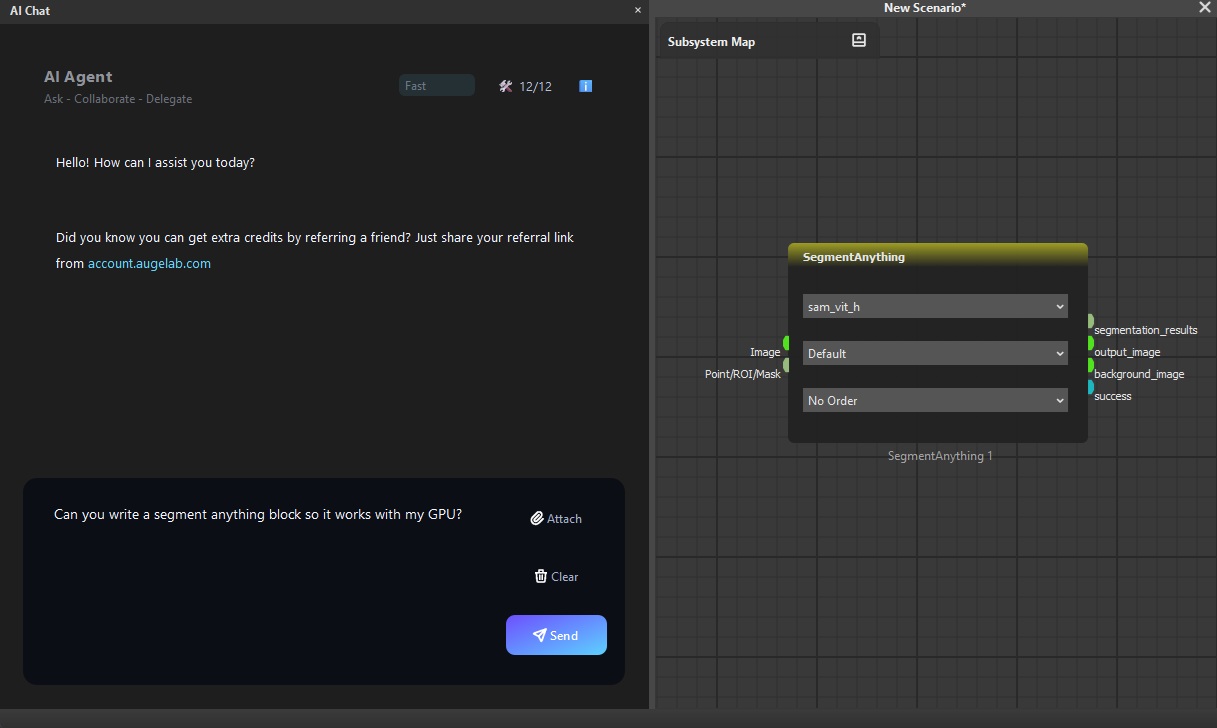Image resolution: width=1217 pixels, height=728 pixels.
Task: Open the sam_vit_h model dropdown
Action: point(935,306)
